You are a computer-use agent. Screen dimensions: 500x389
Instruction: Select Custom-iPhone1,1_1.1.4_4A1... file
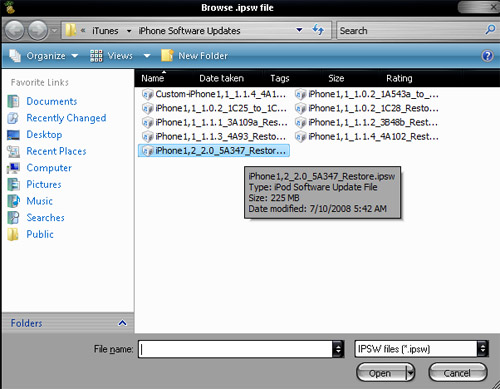[x=214, y=94]
